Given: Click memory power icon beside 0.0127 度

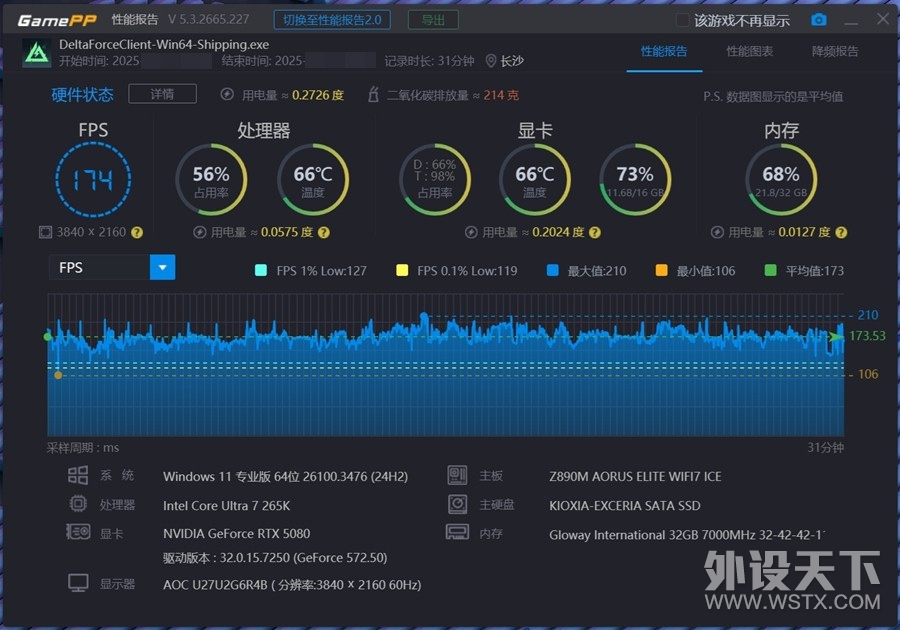Looking at the screenshot, I should click(717, 232).
